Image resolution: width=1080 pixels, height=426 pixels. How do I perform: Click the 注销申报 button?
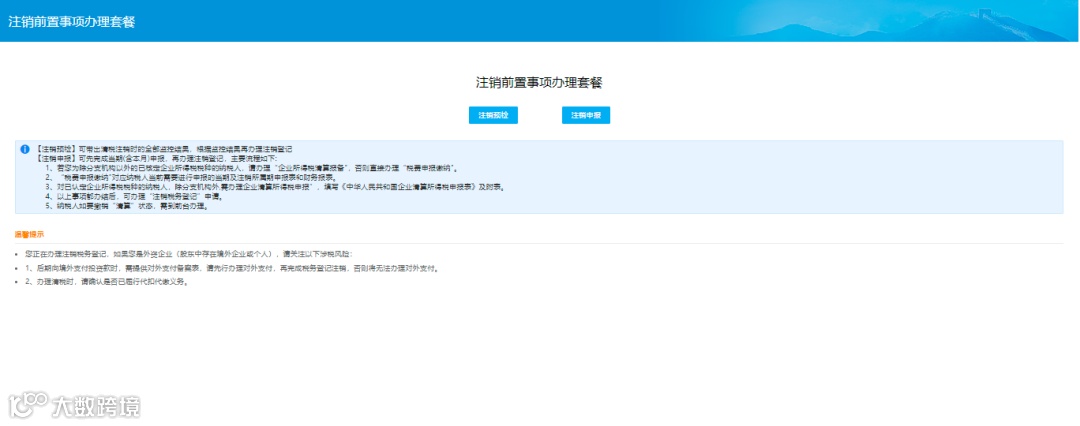[x=586, y=115]
